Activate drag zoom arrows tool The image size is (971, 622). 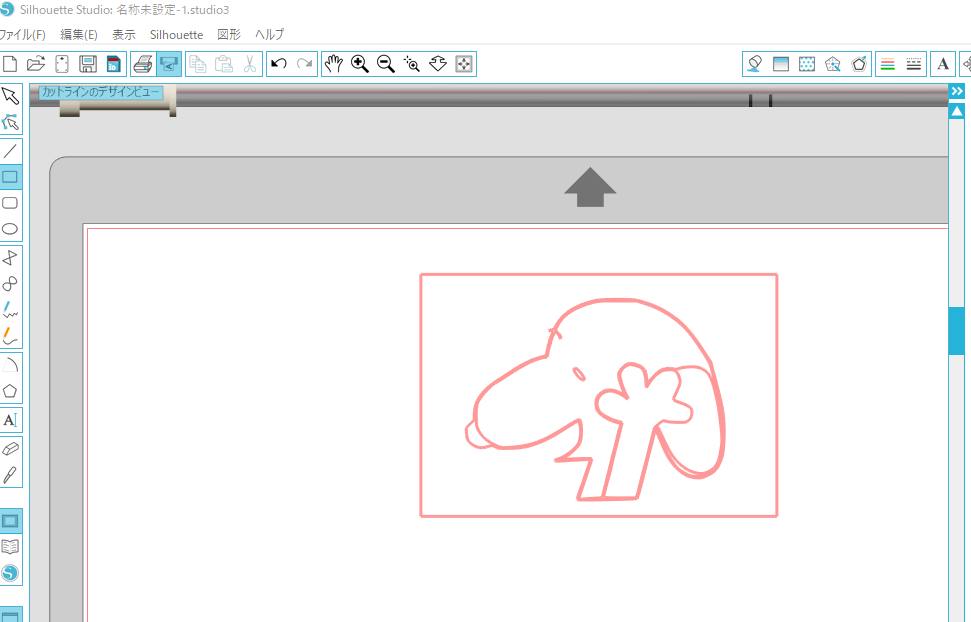tap(438, 64)
